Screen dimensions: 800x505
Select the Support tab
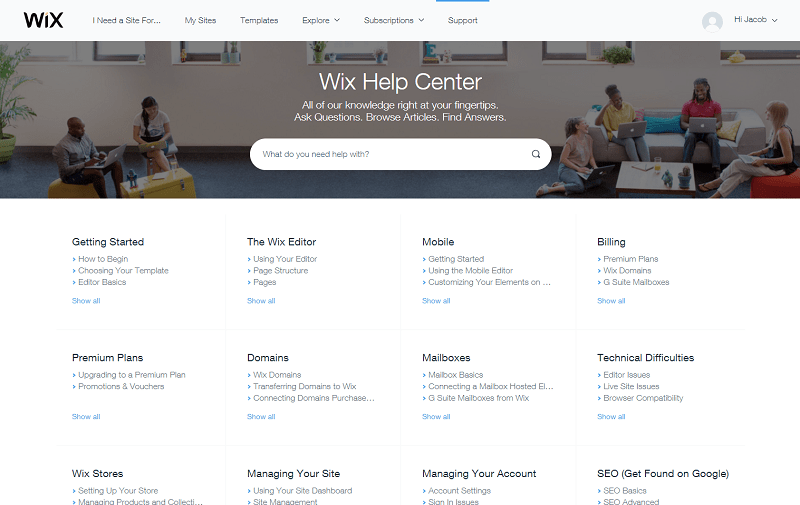pos(463,20)
